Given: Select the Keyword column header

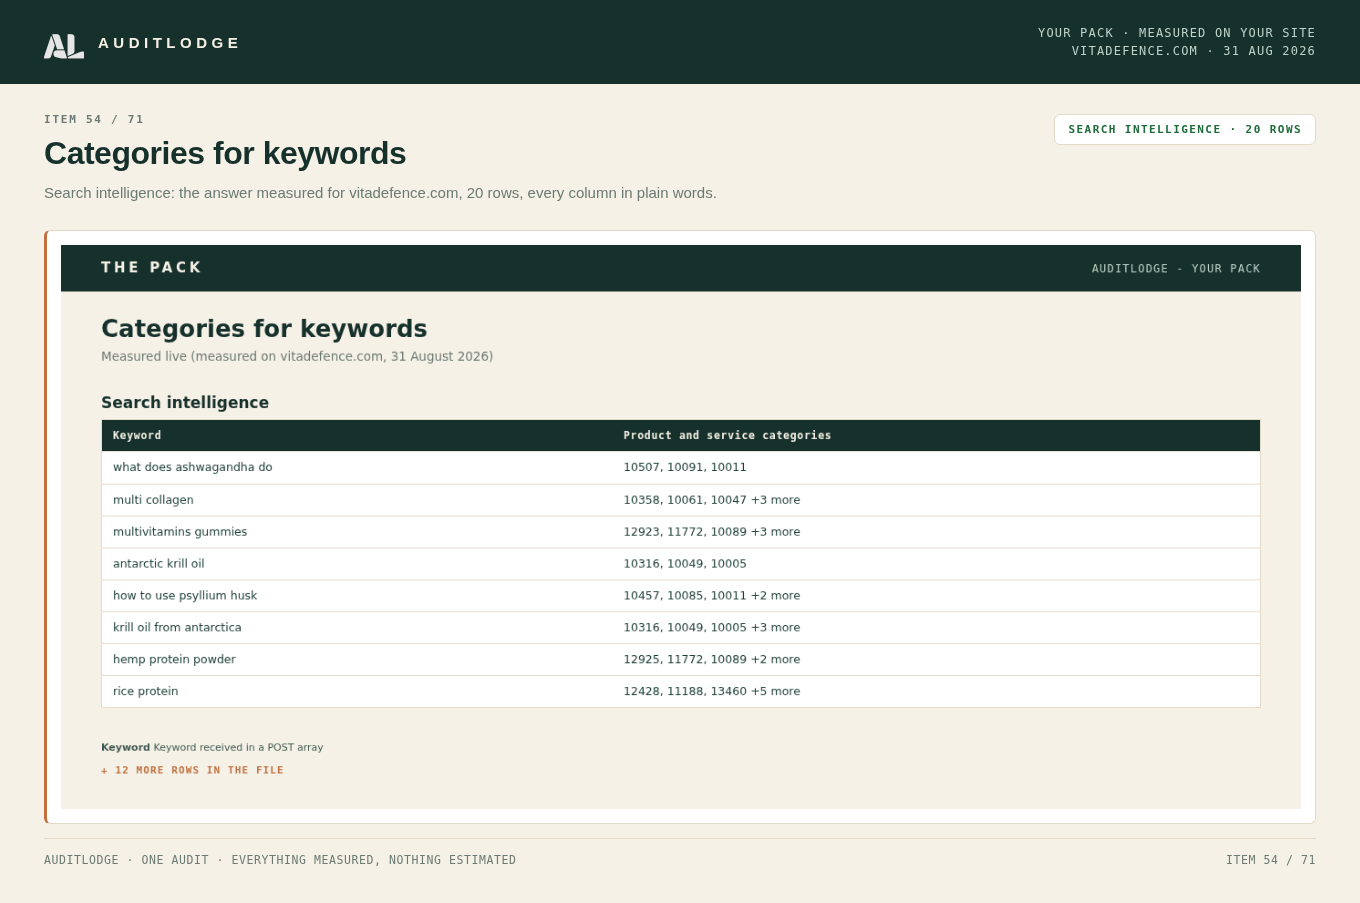Looking at the screenshot, I should click(137, 435).
